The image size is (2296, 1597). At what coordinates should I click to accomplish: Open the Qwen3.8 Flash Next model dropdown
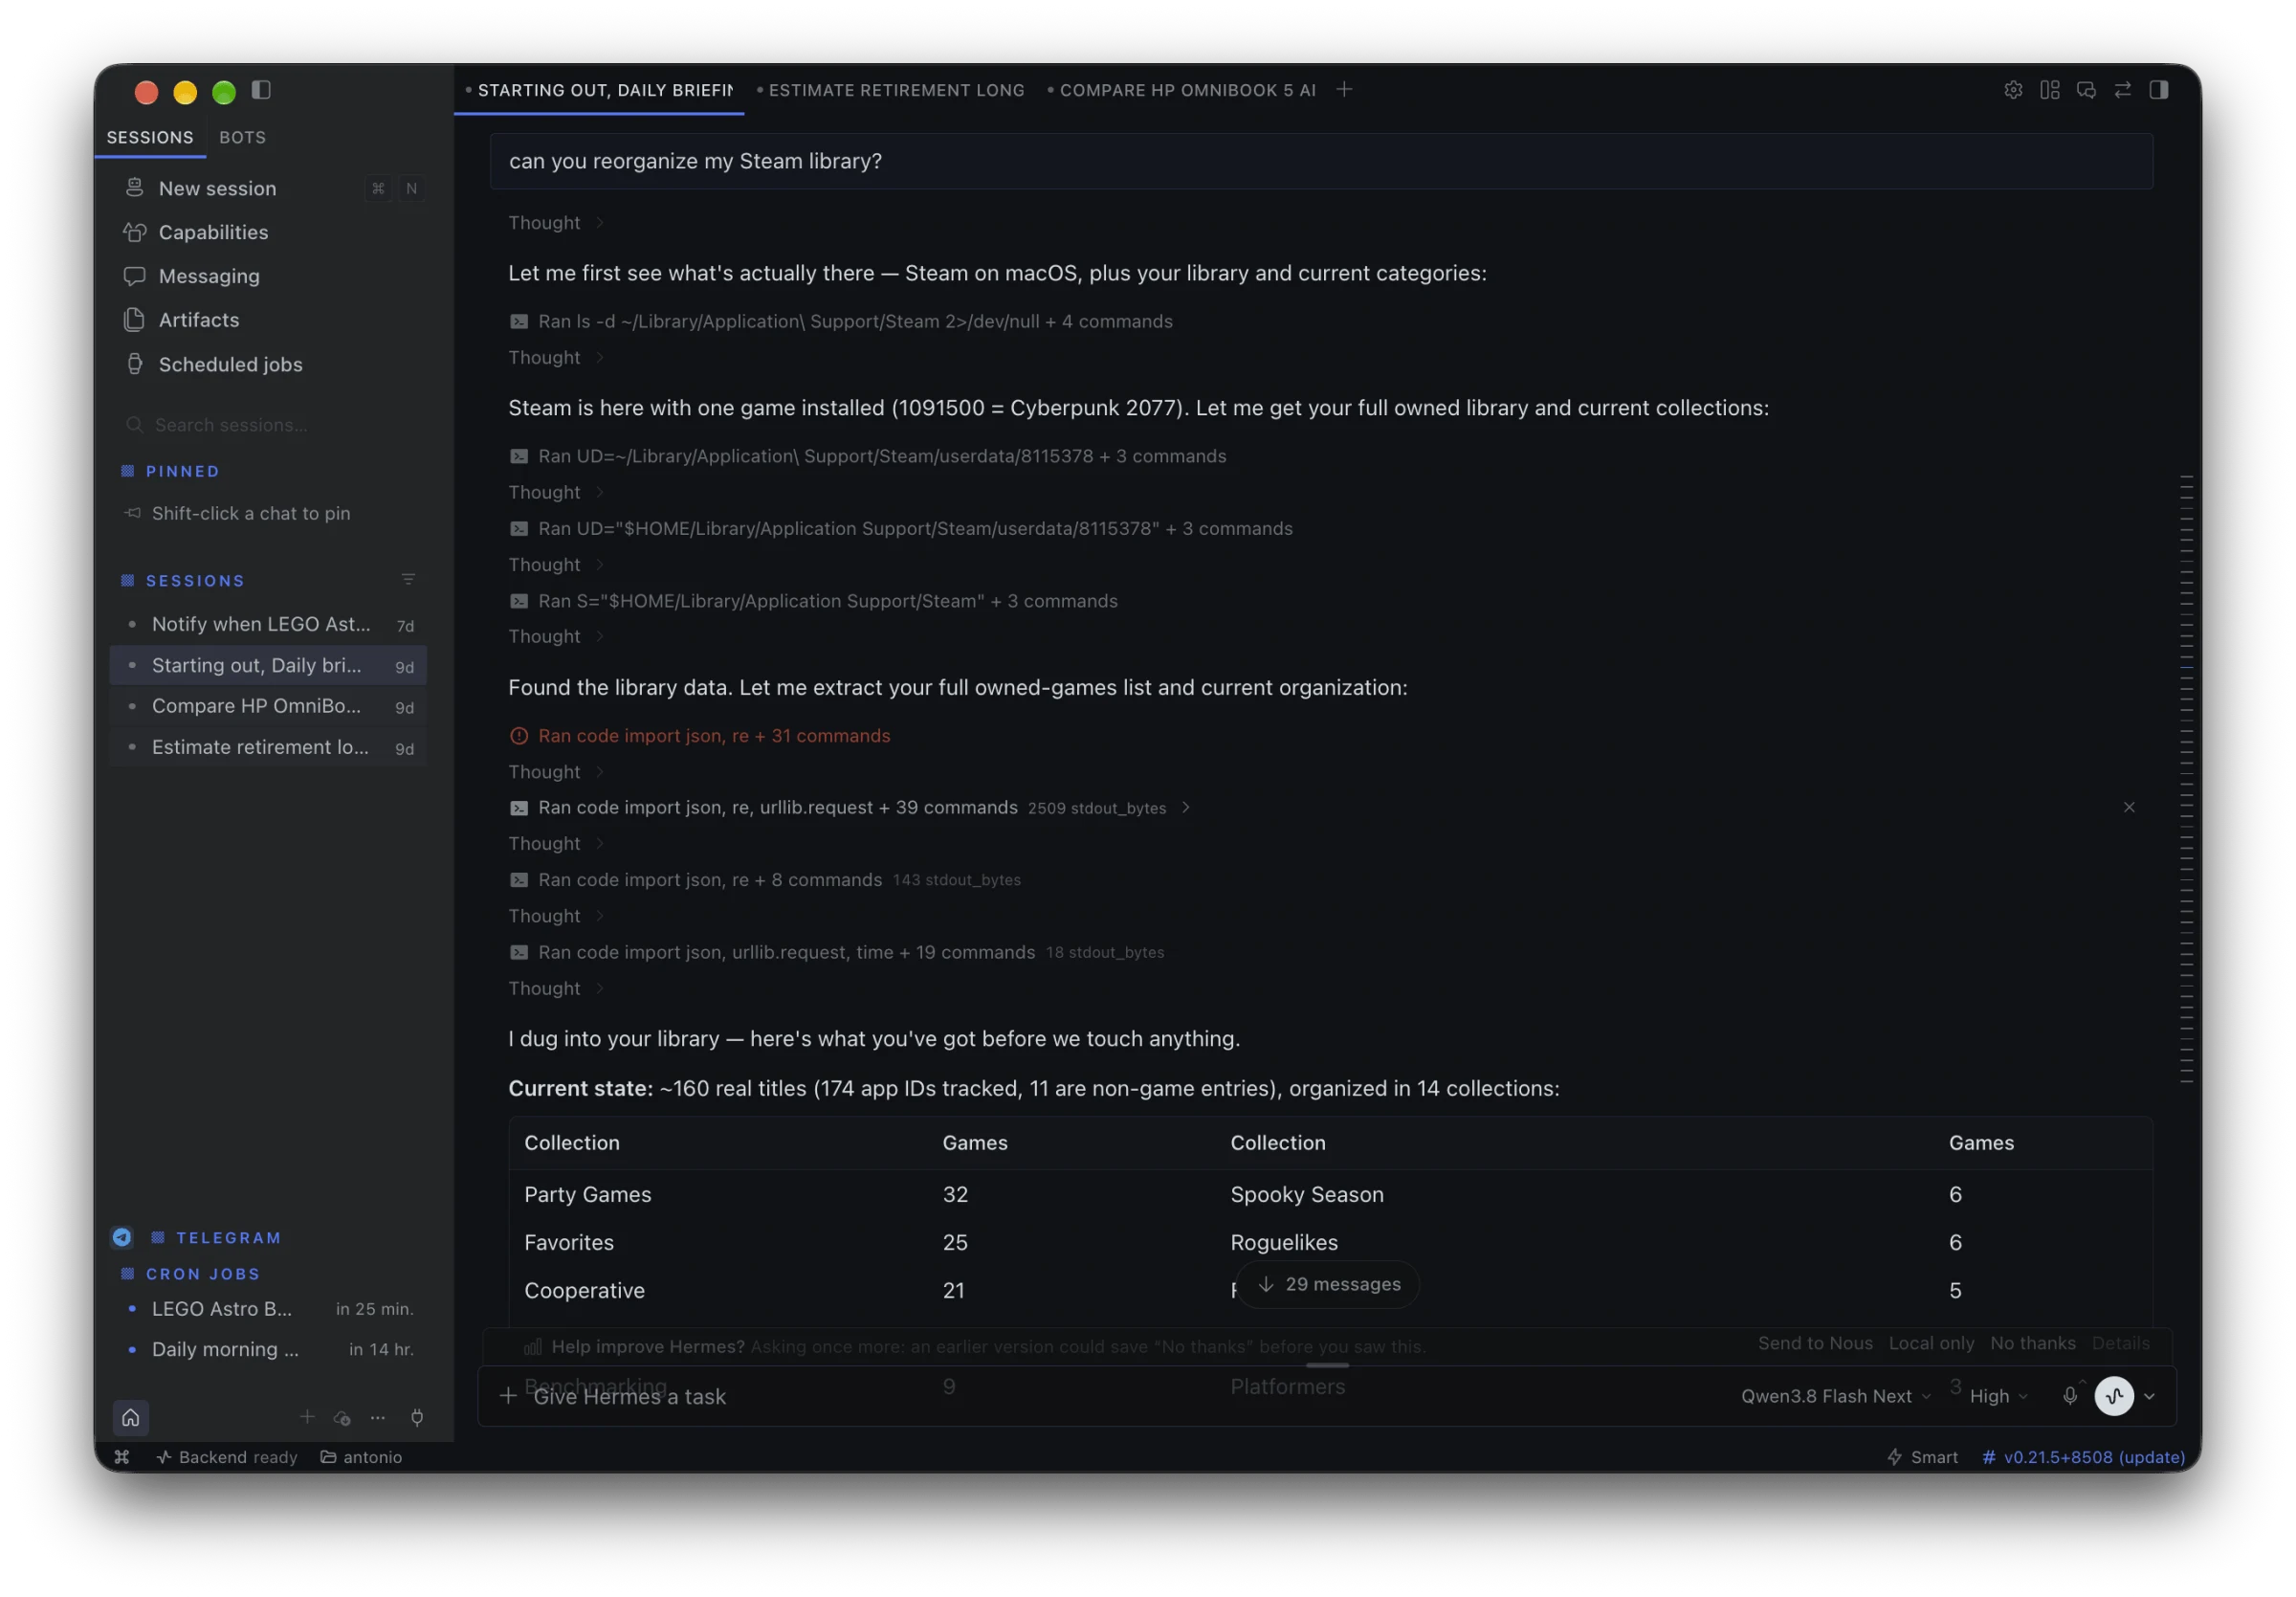tap(1835, 1396)
